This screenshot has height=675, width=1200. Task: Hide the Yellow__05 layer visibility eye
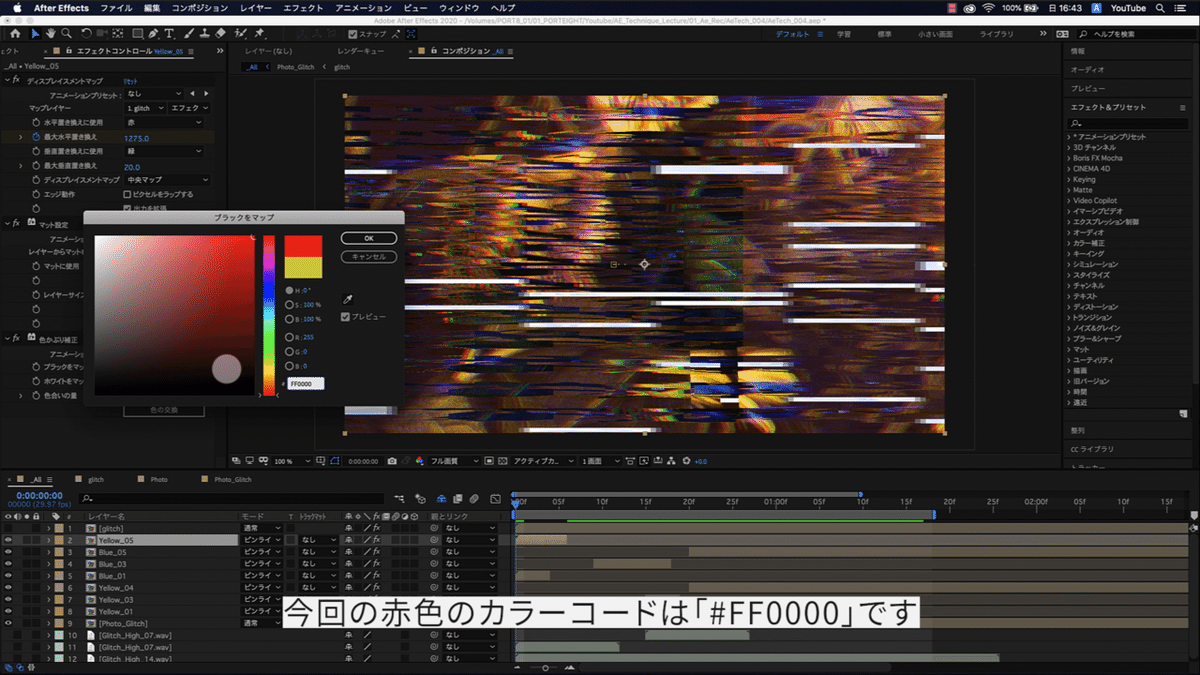pos(8,539)
